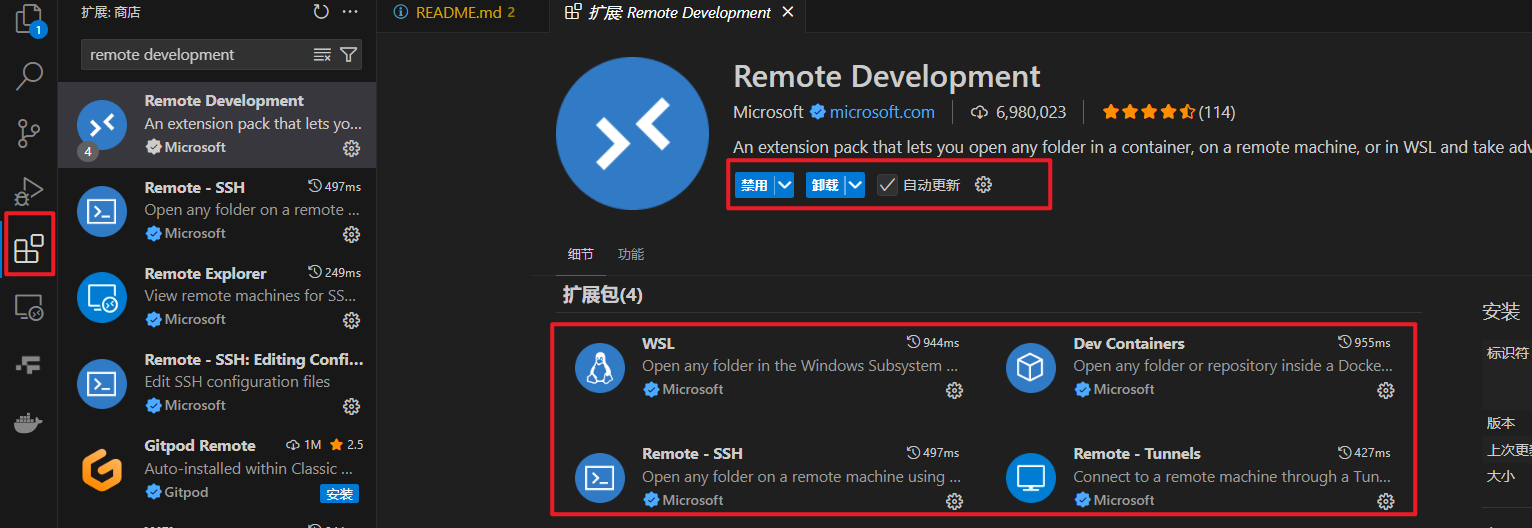Refresh the extensions marketplace list

(x=320, y=12)
